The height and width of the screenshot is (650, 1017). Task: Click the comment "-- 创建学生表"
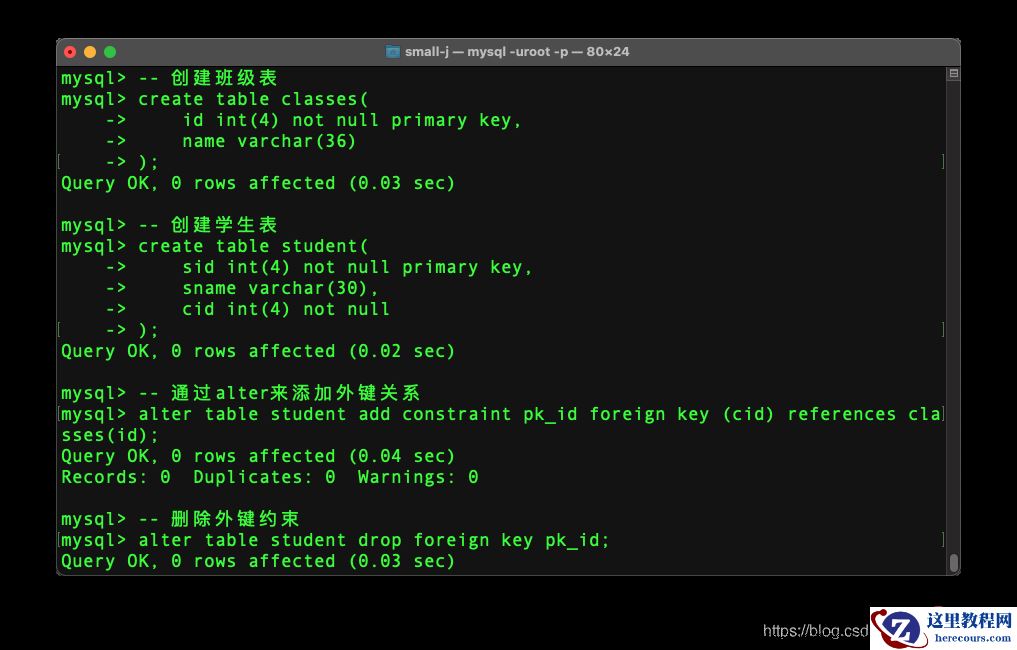pyautogui.click(x=208, y=225)
